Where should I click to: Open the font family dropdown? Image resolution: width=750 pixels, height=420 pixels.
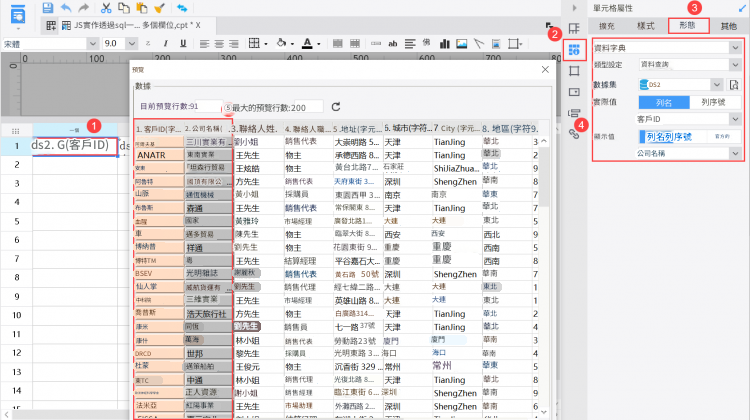pos(92,44)
